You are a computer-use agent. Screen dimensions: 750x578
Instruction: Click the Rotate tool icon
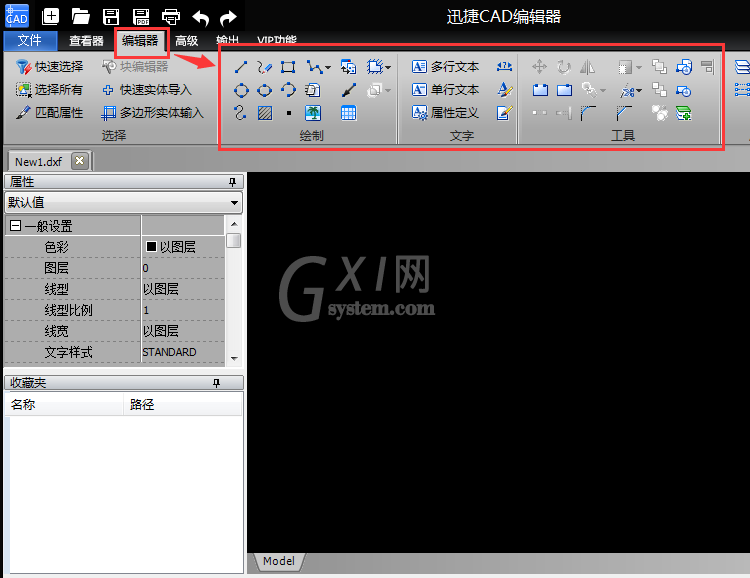click(564, 67)
